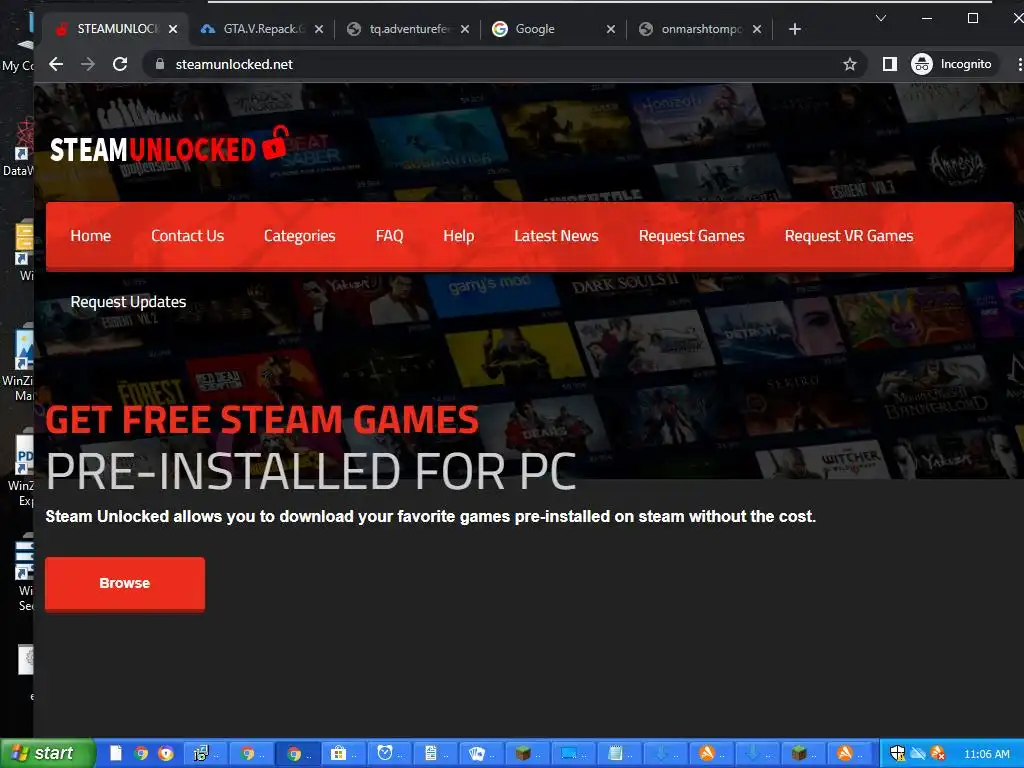Open the playing cards taskbar item
This screenshot has height=768, width=1024.
point(481,754)
